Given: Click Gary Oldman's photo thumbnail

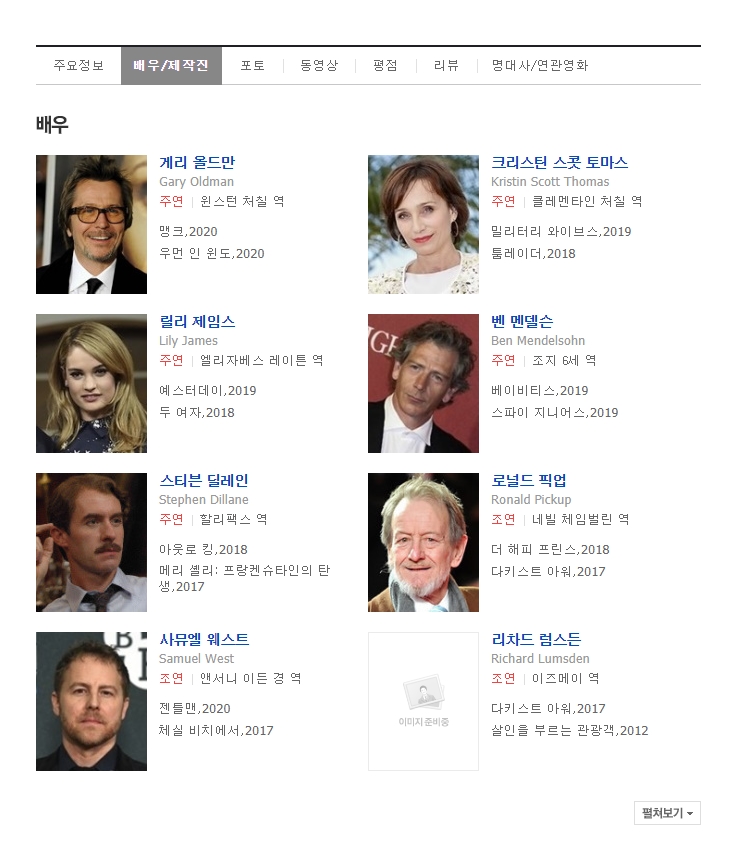Looking at the screenshot, I should point(91,224).
